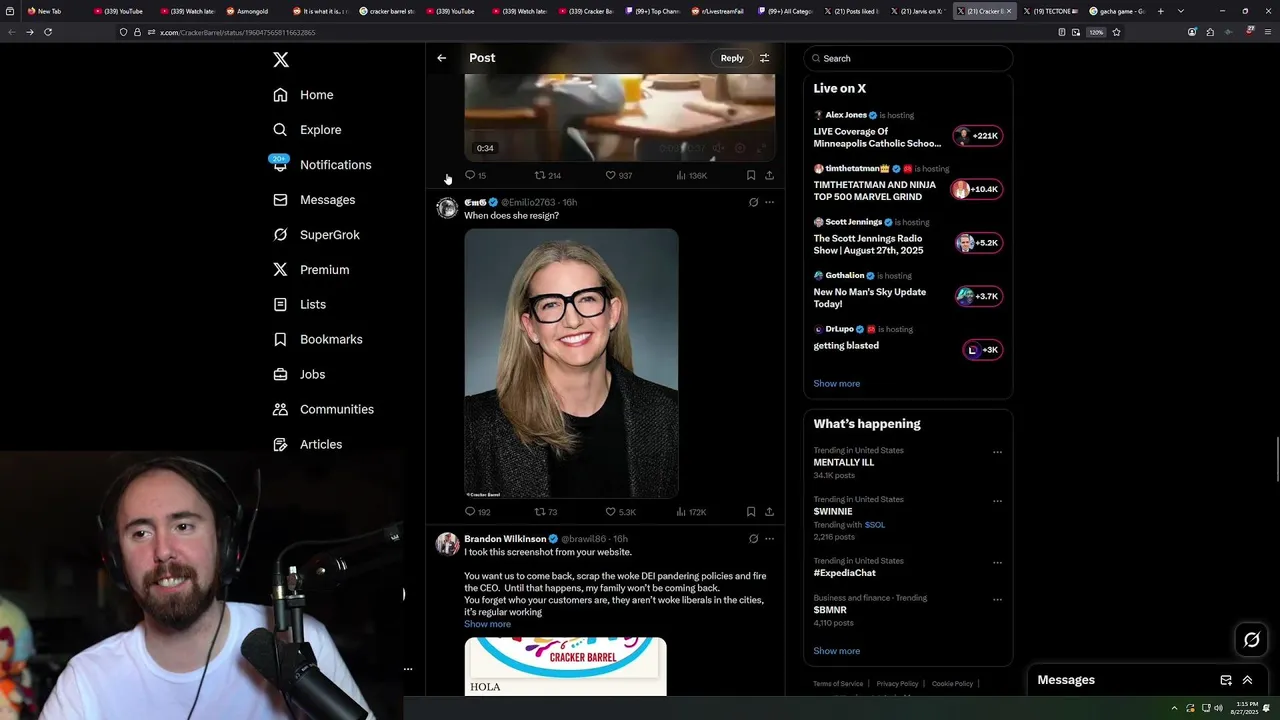Screen dimensions: 1280x720
Task: Show more under Live on X
Action: pos(836,384)
